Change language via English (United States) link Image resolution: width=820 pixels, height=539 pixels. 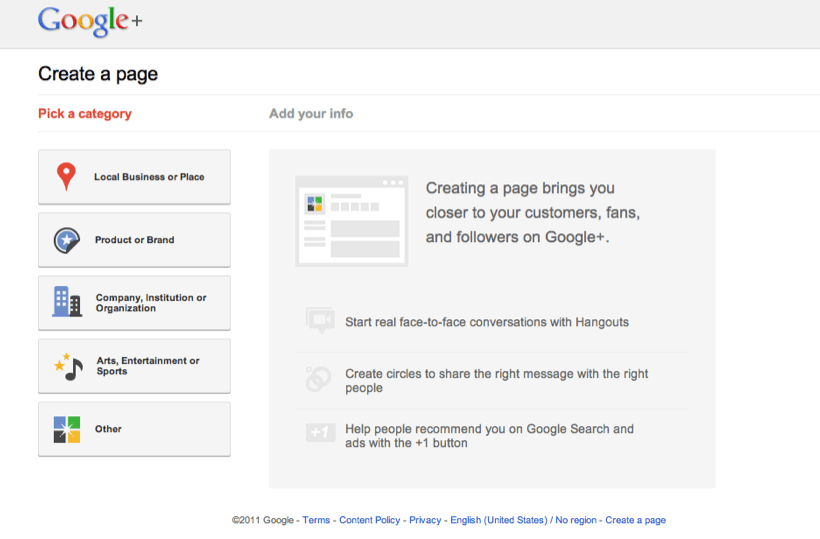coord(498,520)
